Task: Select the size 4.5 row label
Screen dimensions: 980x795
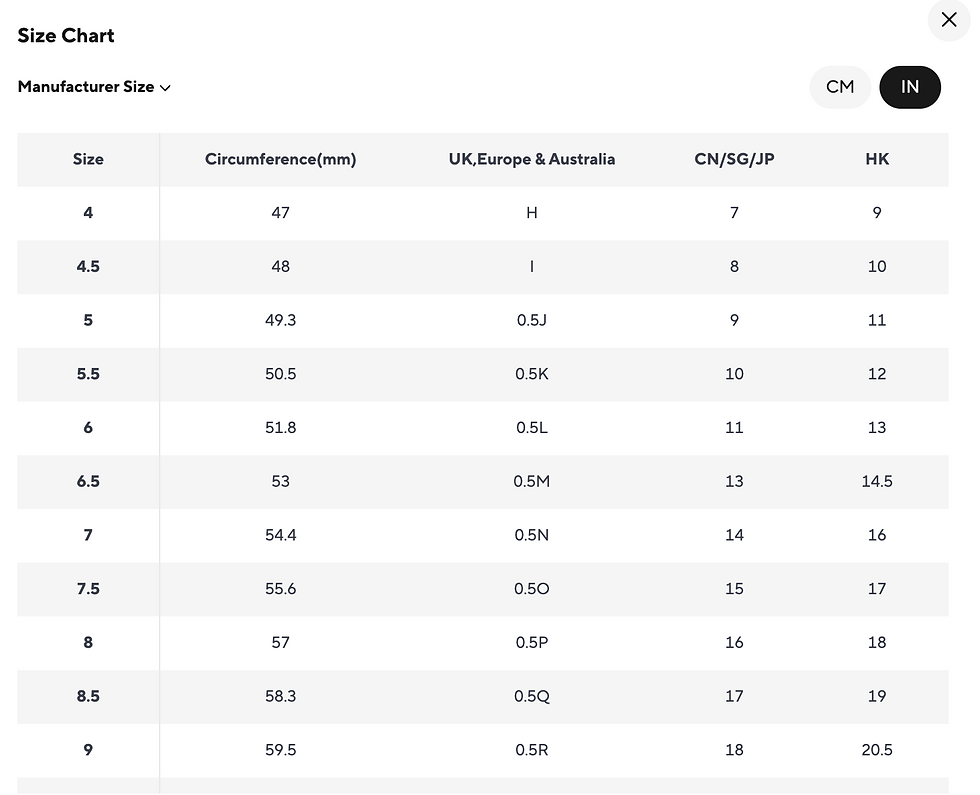Action: pos(88,266)
